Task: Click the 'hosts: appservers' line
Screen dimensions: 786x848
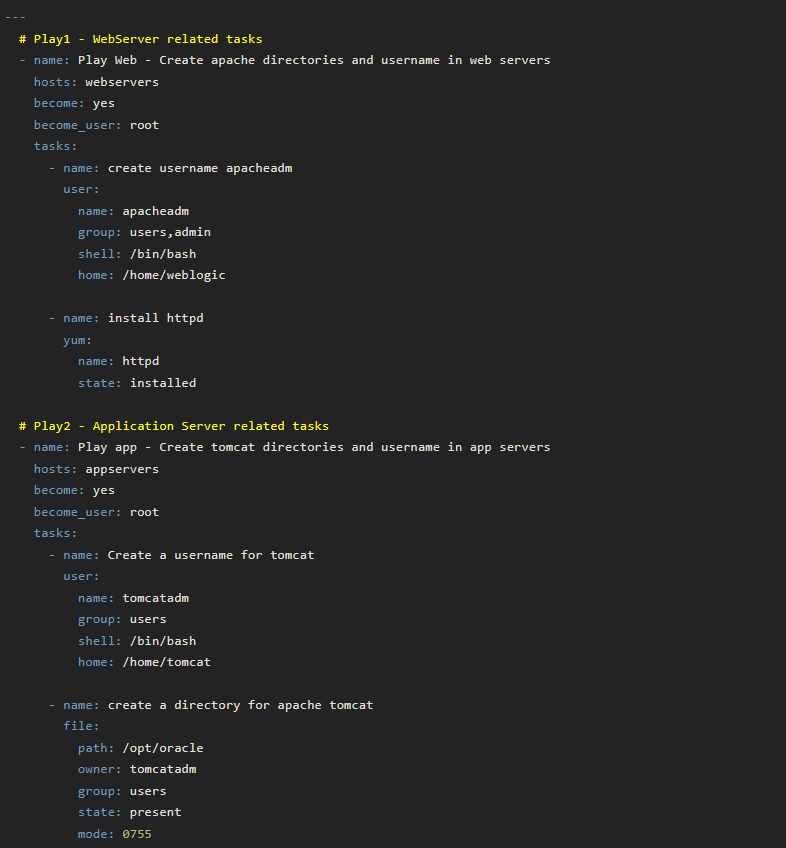Action: [x=96, y=469]
